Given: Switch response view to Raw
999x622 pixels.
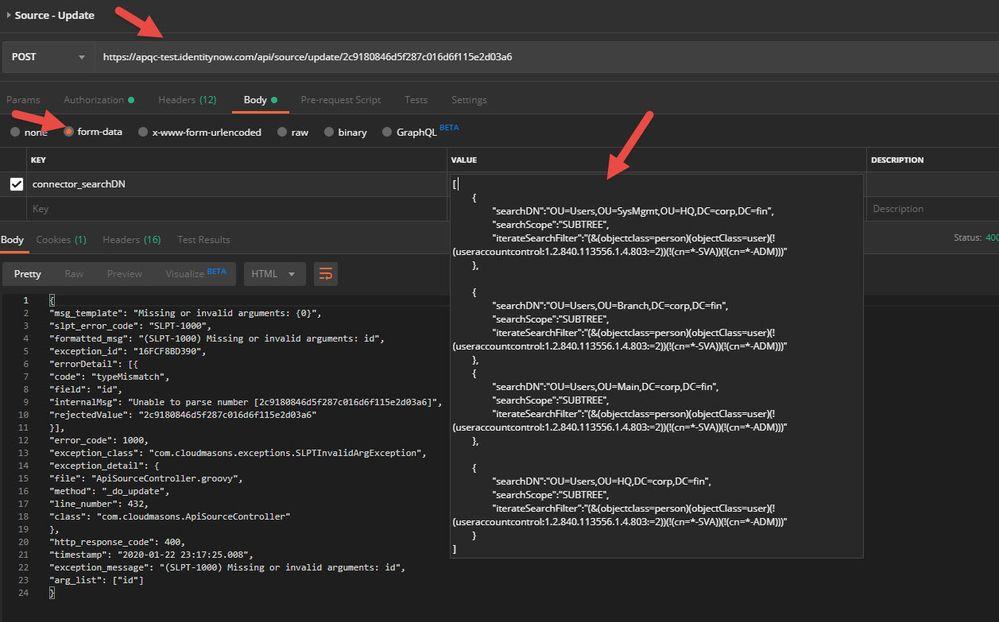Looking at the screenshot, I should (x=74, y=274).
